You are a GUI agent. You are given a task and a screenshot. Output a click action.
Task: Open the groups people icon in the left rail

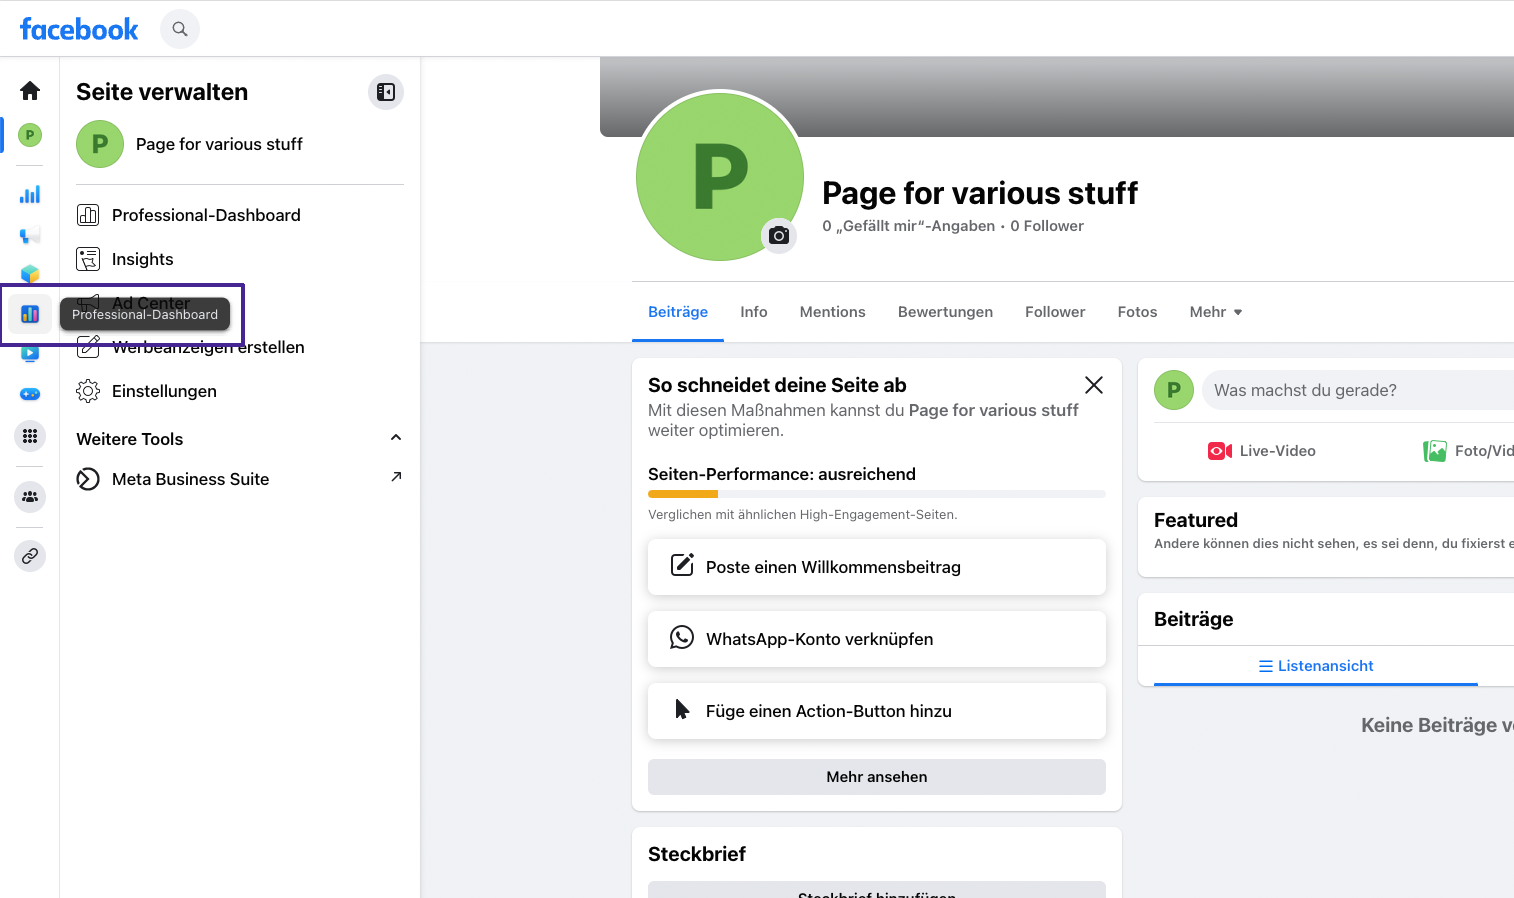[x=30, y=497]
